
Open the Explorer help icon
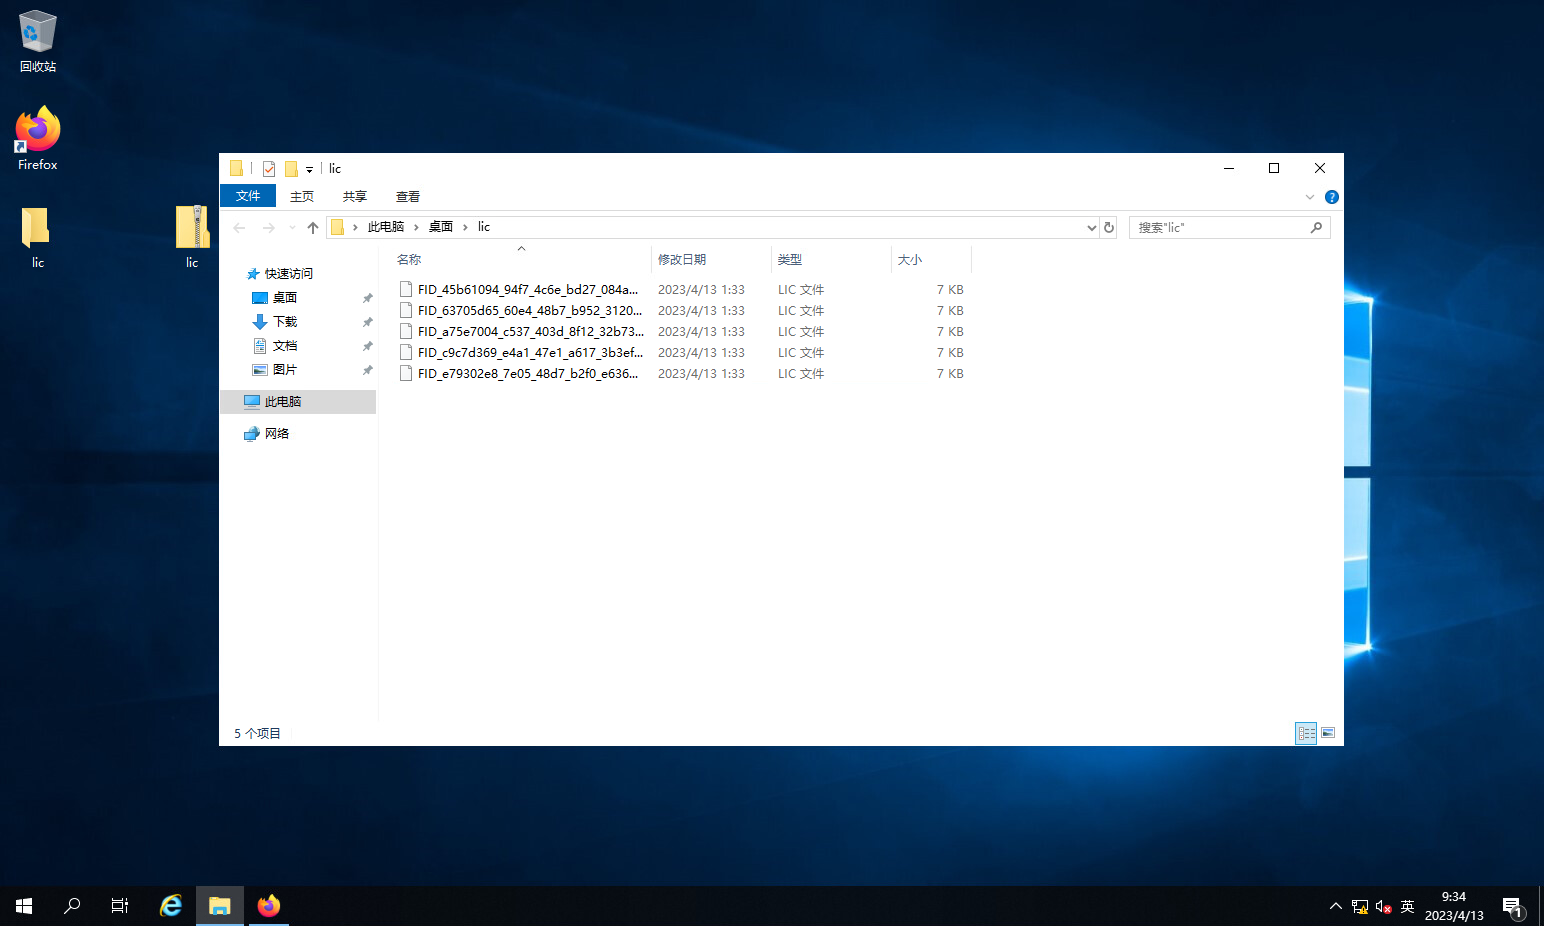point(1331,197)
